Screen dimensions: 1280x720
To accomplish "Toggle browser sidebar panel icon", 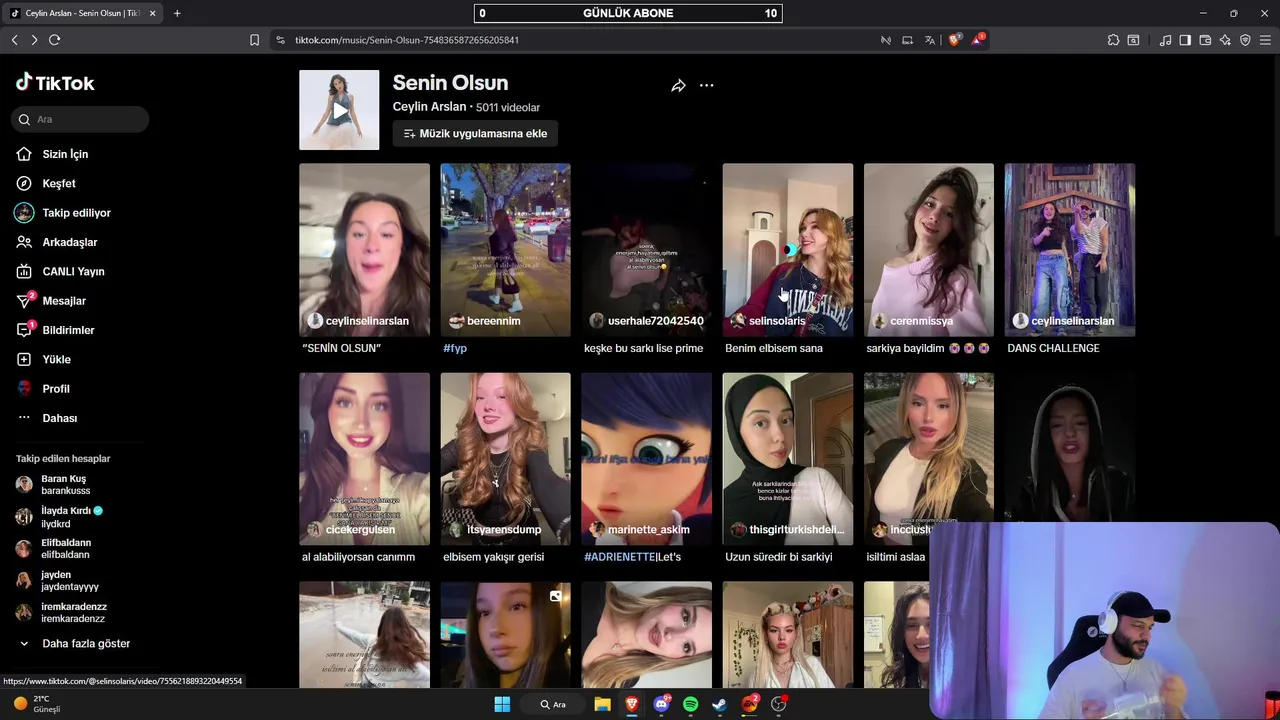I will pyautogui.click(x=1185, y=40).
